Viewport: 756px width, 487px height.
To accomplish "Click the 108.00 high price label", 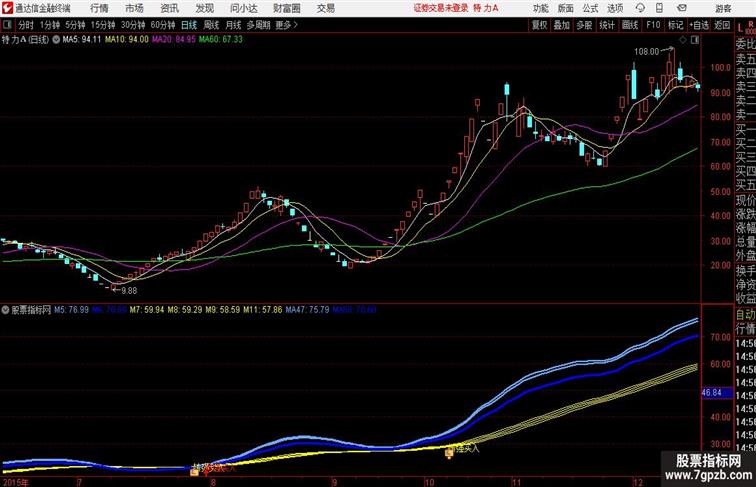I will click(646, 51).
